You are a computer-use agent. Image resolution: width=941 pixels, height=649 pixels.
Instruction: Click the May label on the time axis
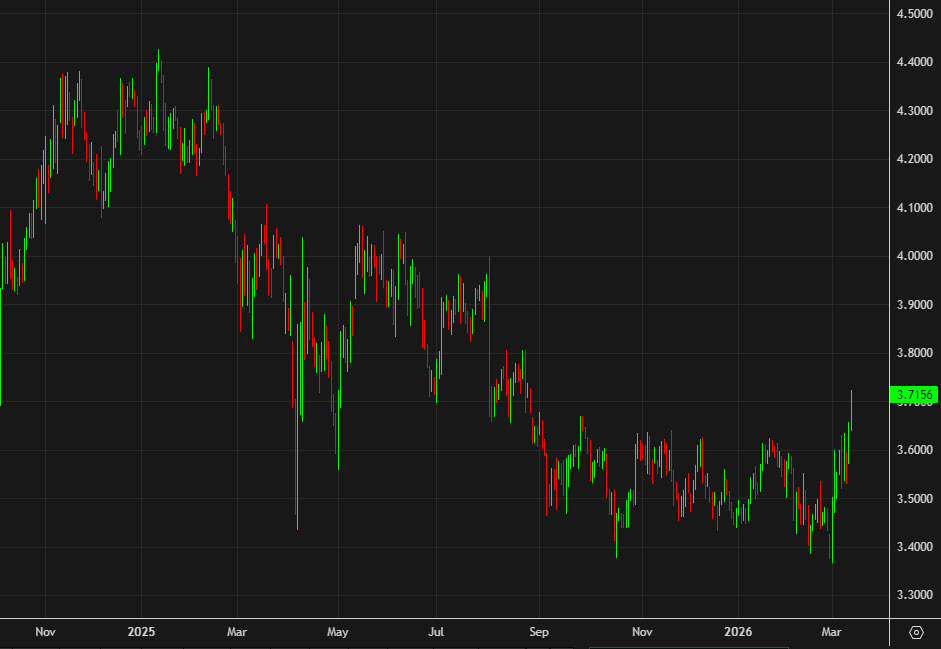[x=337, y=632]
